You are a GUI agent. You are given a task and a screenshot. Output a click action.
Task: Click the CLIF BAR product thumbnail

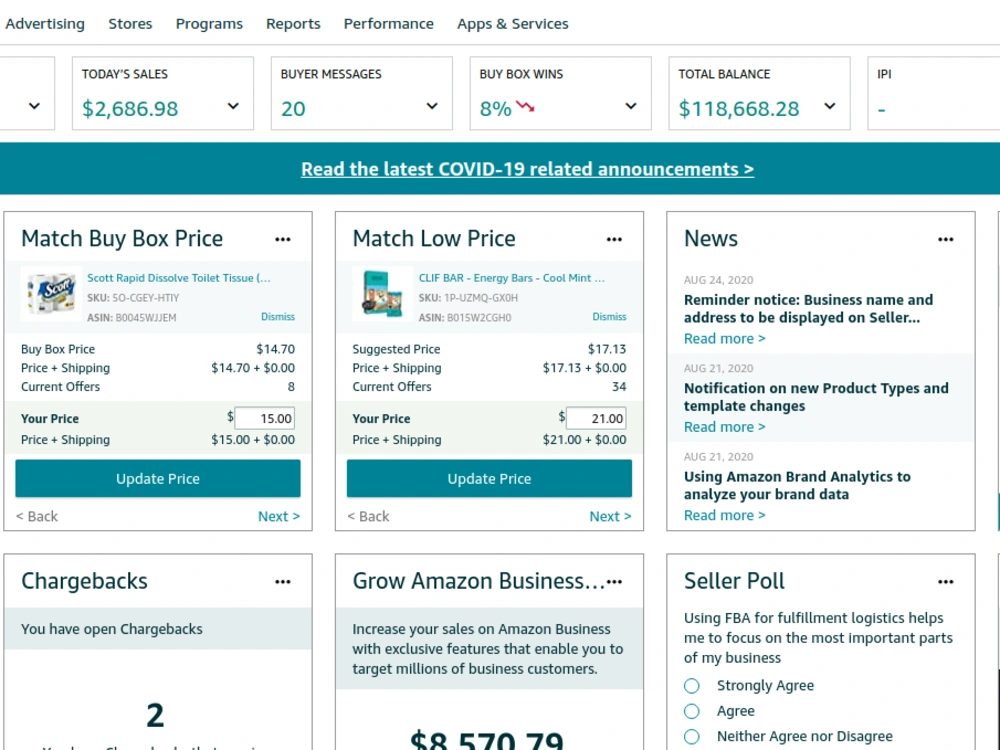383,293
